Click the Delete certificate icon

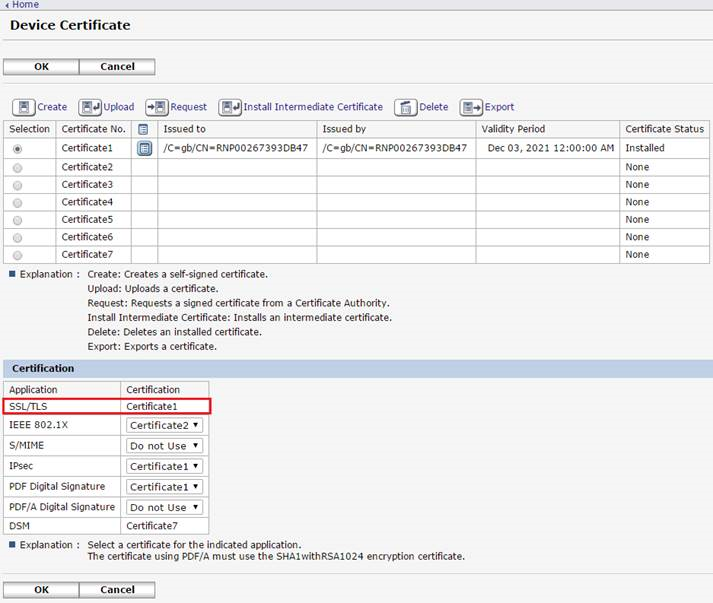pyautogui.click(x=405, y=107)
